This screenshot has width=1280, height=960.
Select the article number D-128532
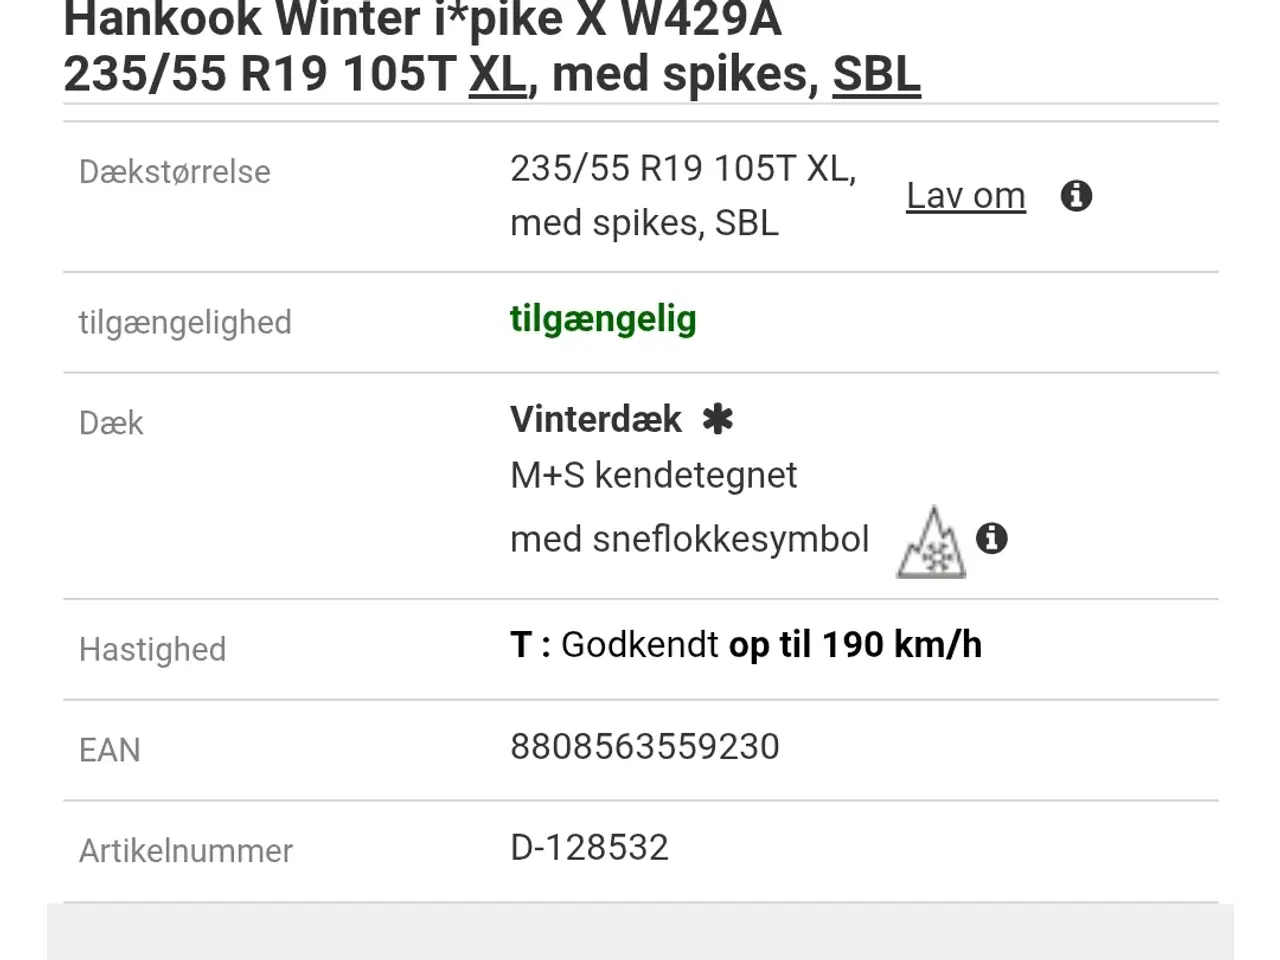(589, 848)
